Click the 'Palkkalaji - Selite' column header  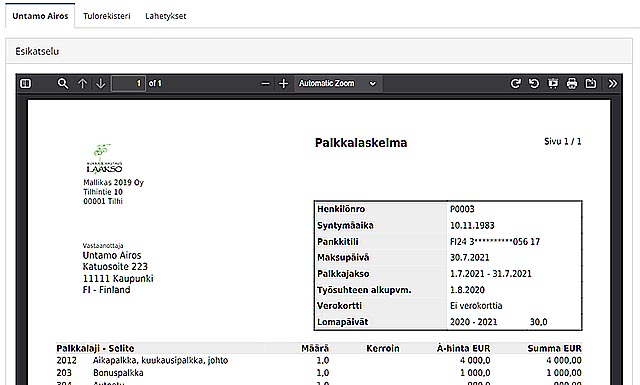point(95,348)
